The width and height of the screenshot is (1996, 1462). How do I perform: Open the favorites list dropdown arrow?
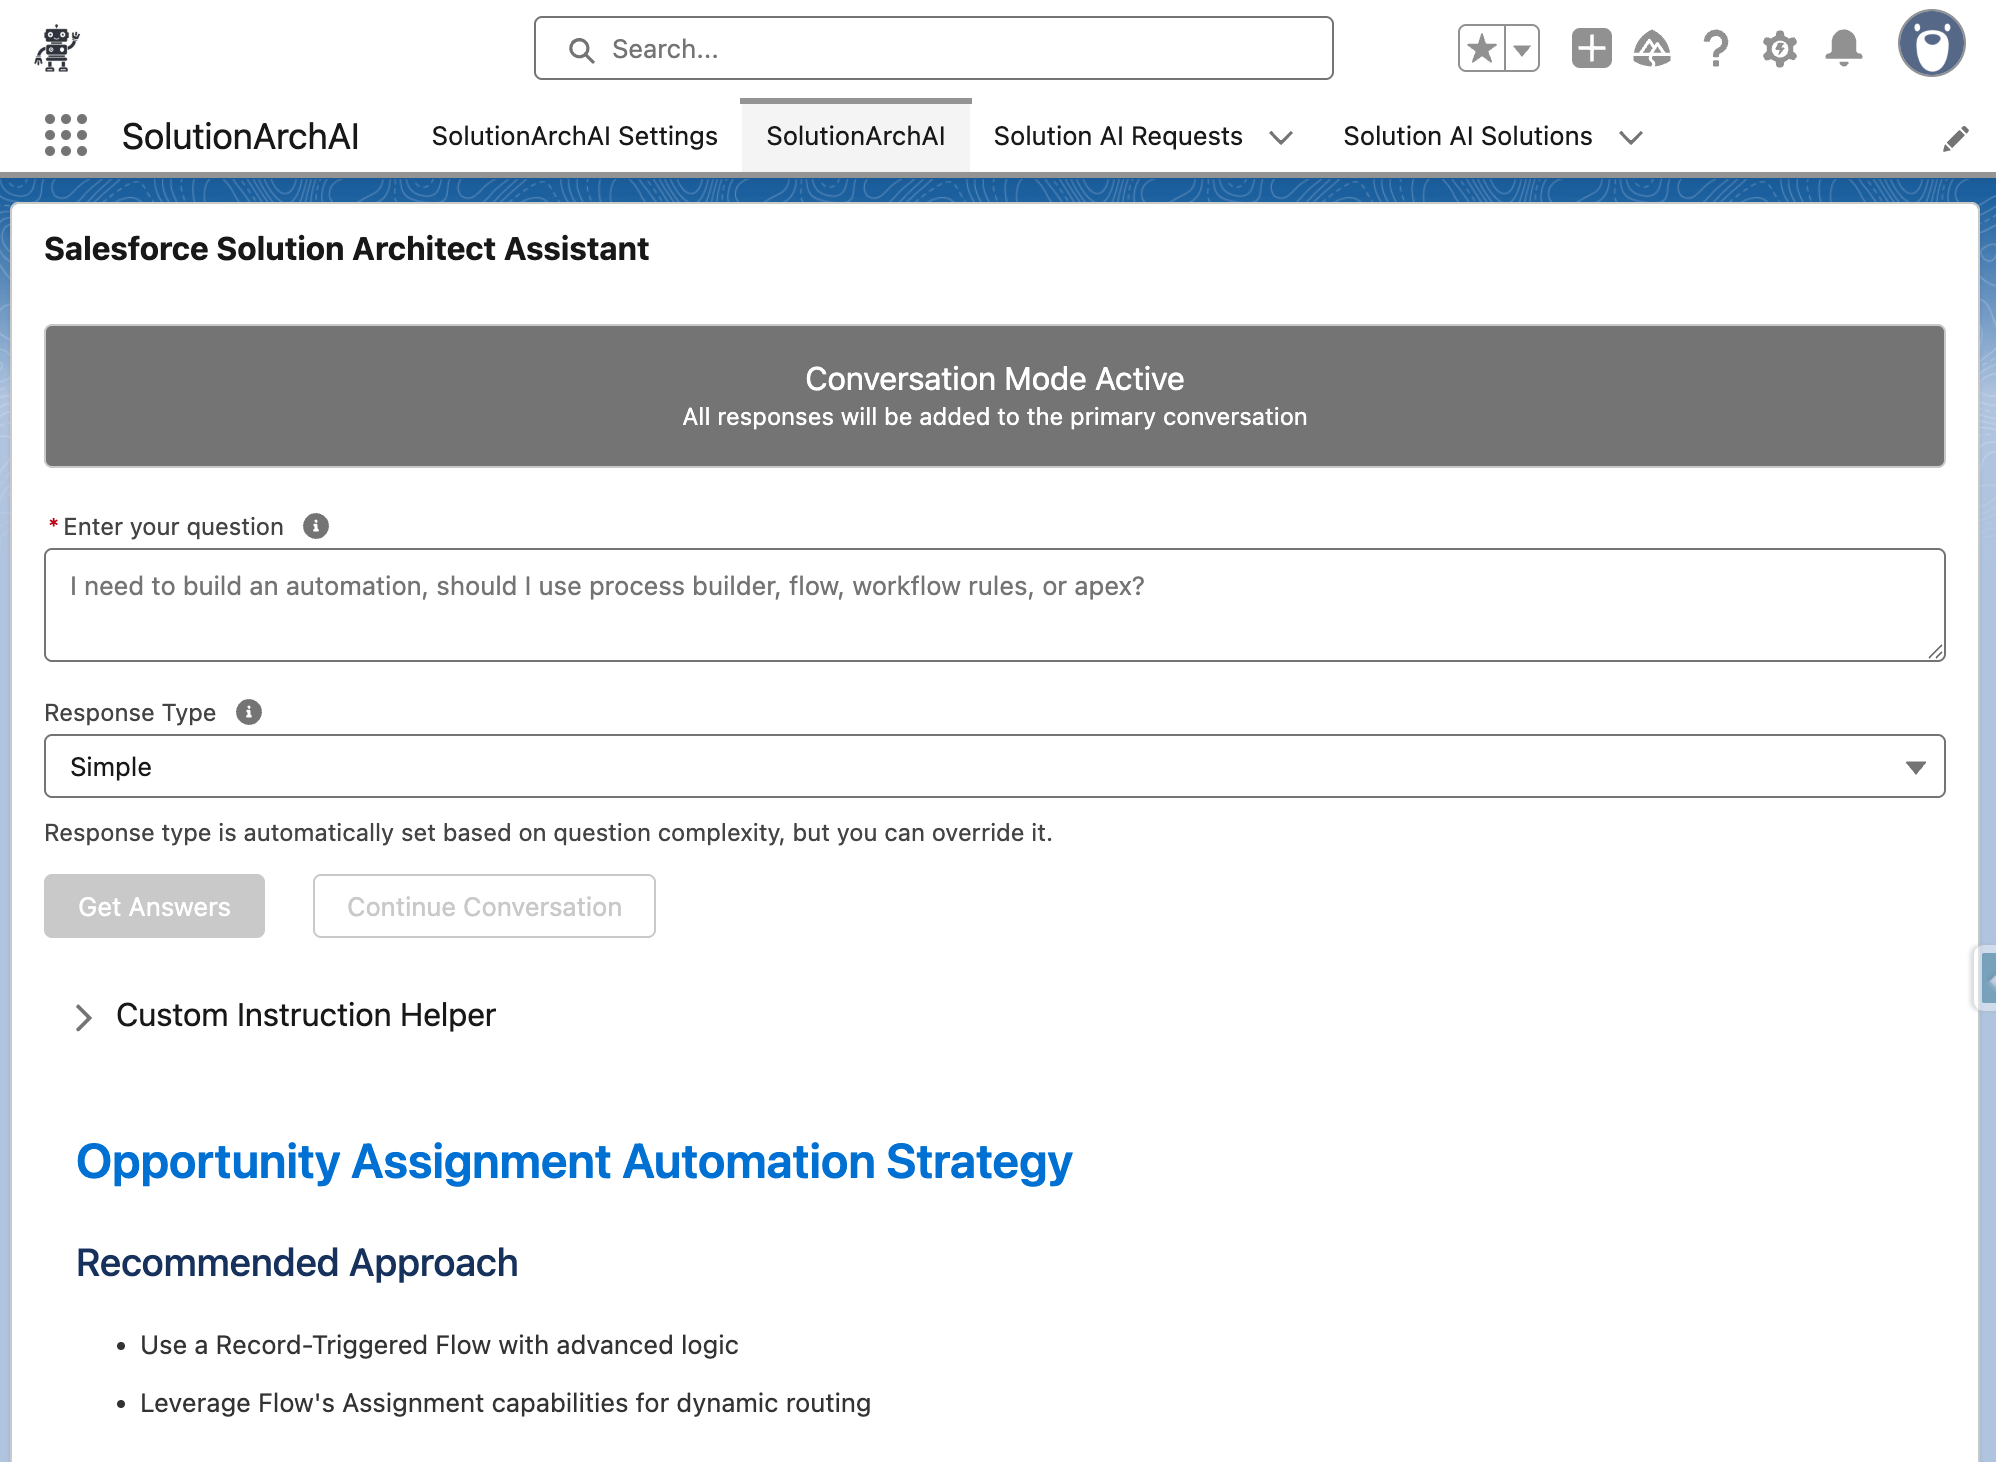coord(1521,47)
